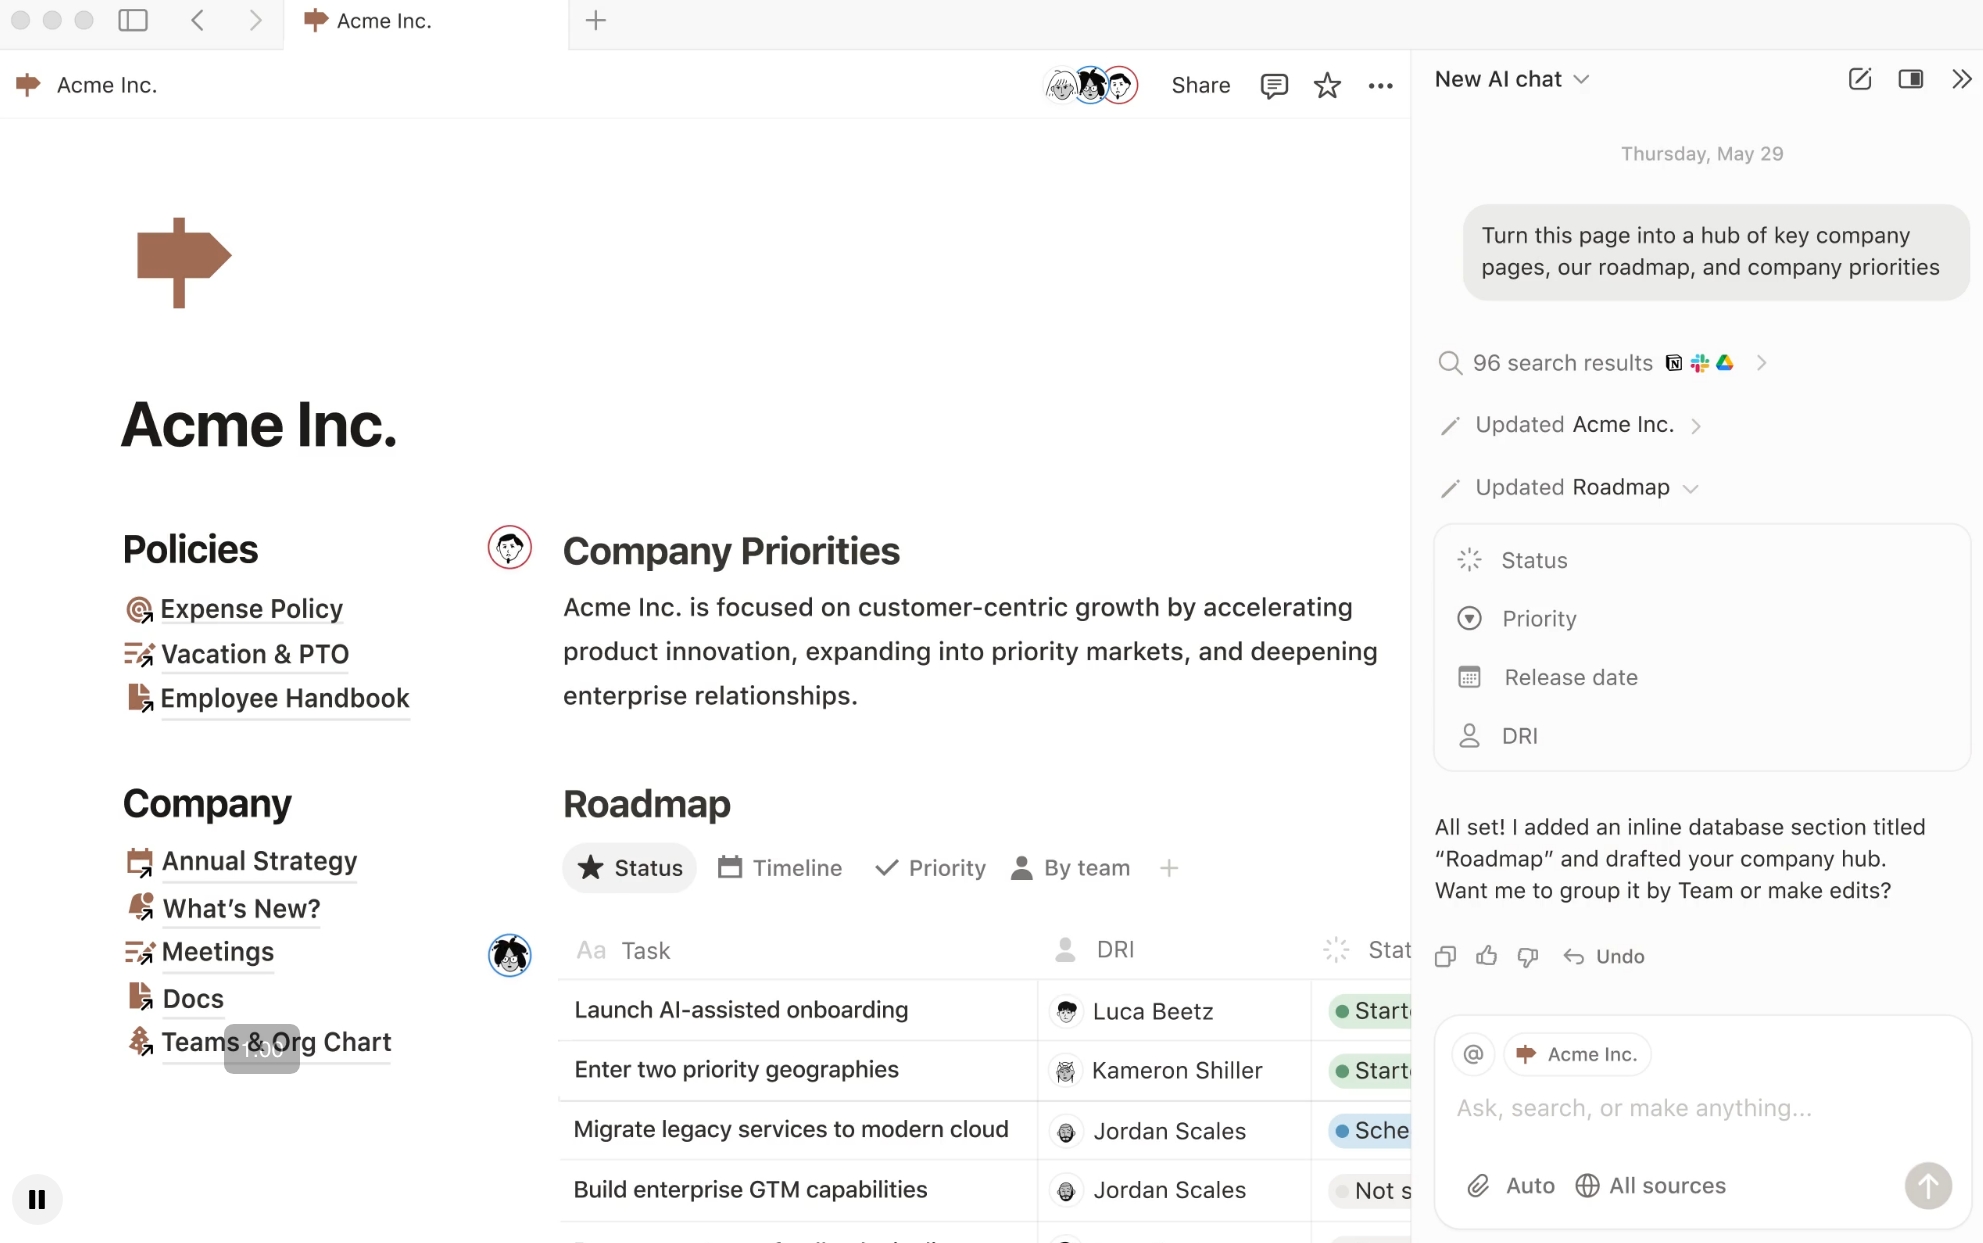Open the Auto model selector
Screen dimensions: 1983x1243
click(1530, 1186)
